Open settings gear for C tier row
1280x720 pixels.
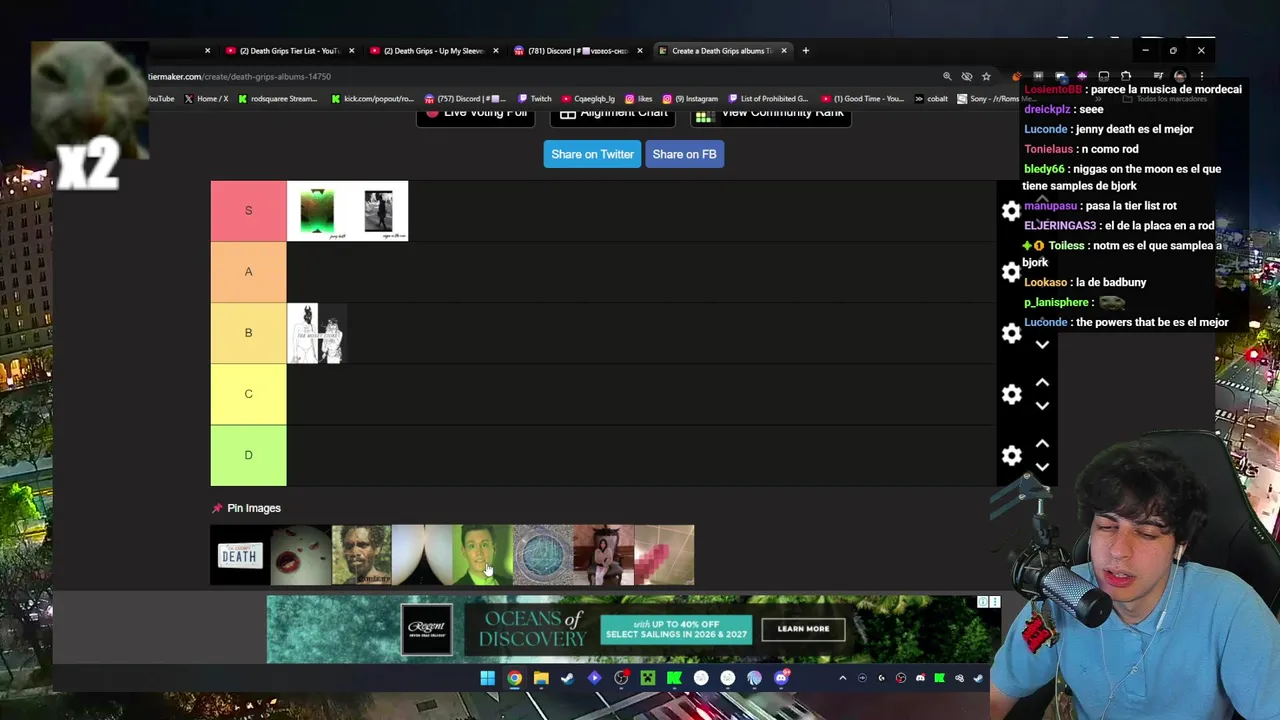coord(1011,394)
